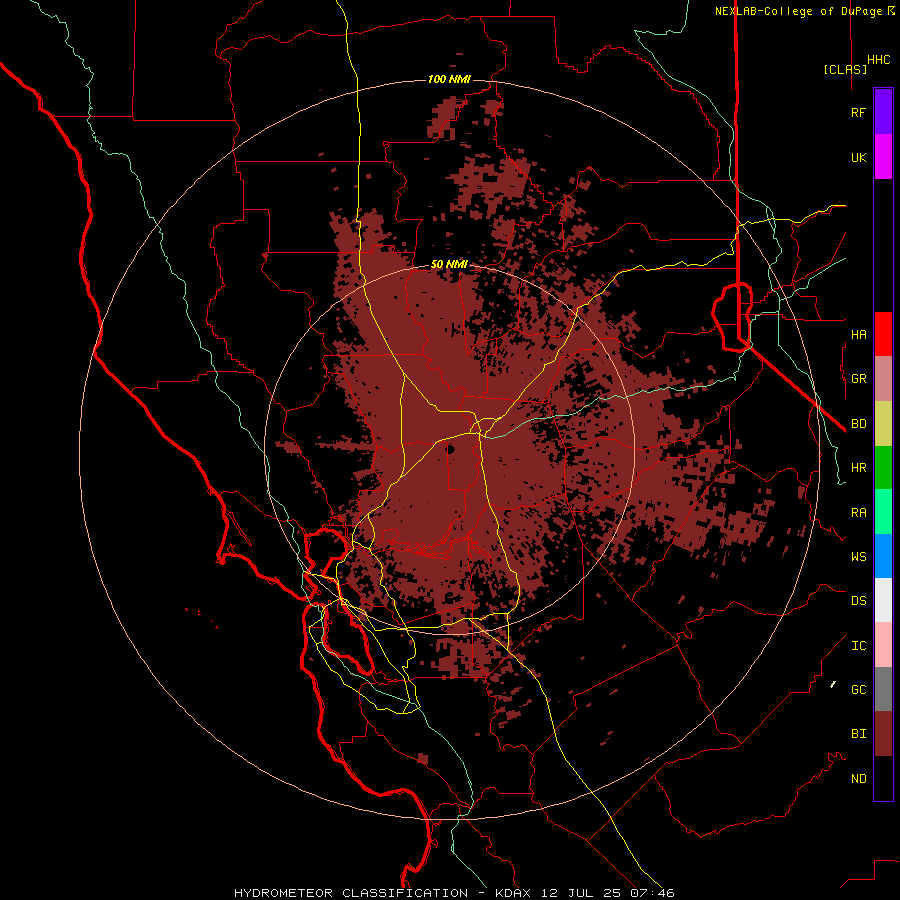Click the [CLAS] units label

coord(845,69)
